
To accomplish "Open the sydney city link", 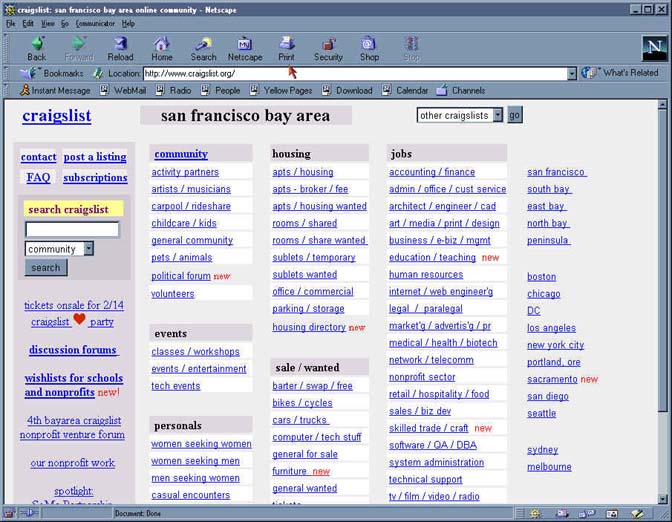I will [543, 450].
